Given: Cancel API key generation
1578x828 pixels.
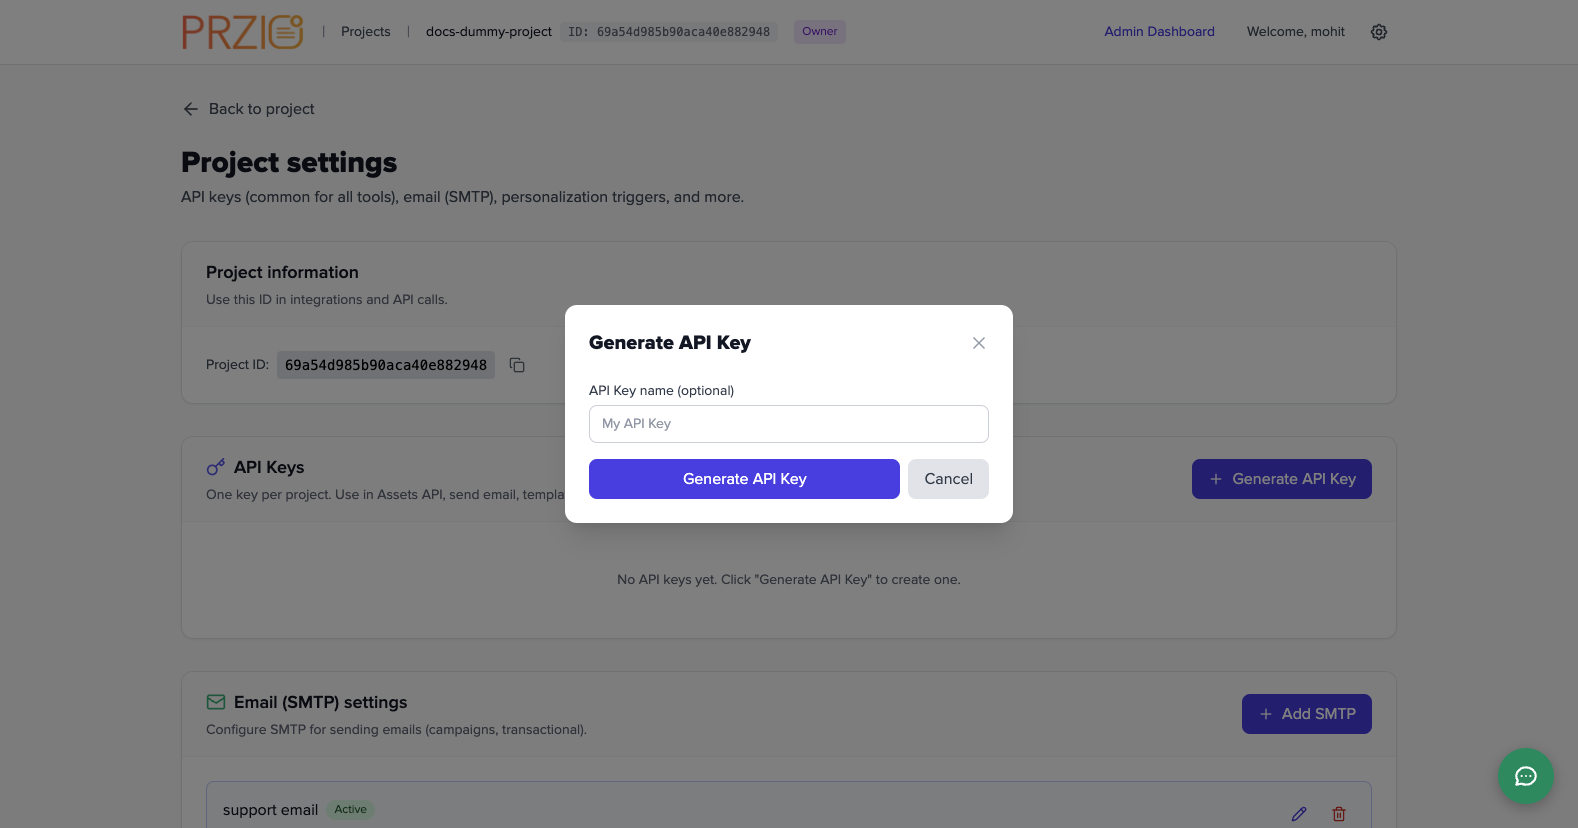Looking at the screenshot, I should tap(947, 478).
